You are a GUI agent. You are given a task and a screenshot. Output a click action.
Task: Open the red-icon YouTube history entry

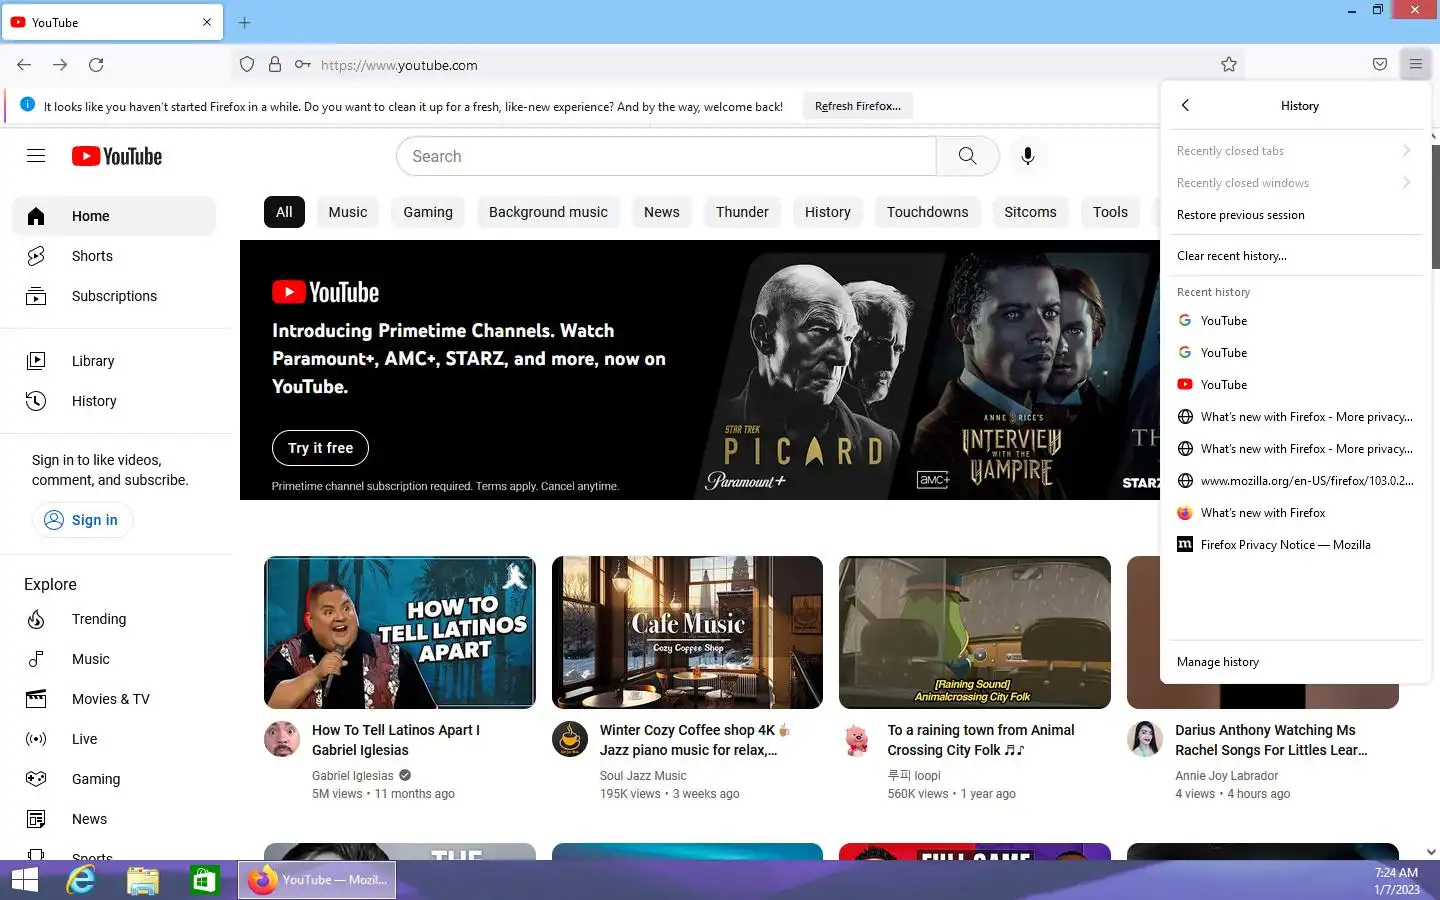click(x=1295, y=385)
